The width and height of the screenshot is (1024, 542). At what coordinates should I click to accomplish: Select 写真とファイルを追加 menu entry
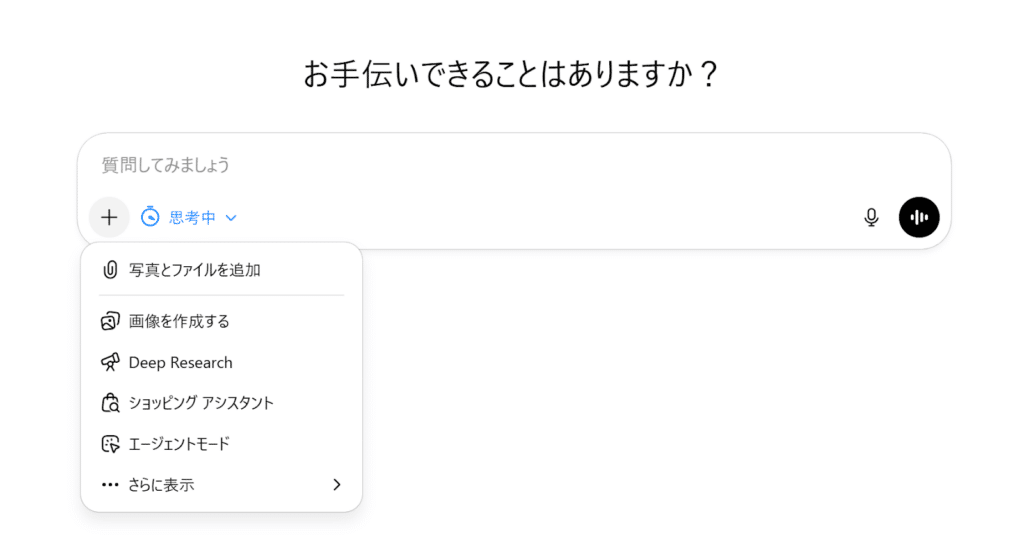pos(195,270)
